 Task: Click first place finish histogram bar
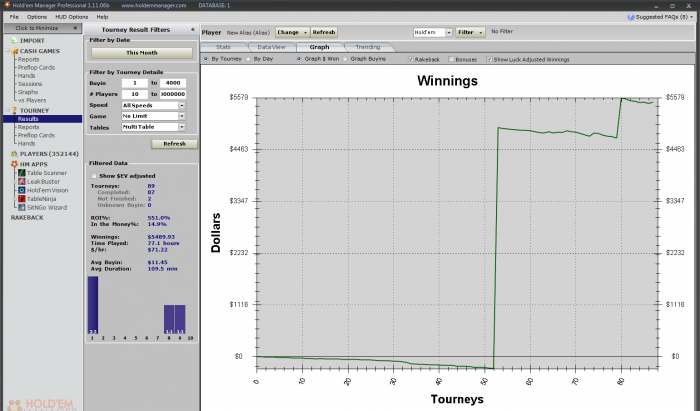coord(93,305)
